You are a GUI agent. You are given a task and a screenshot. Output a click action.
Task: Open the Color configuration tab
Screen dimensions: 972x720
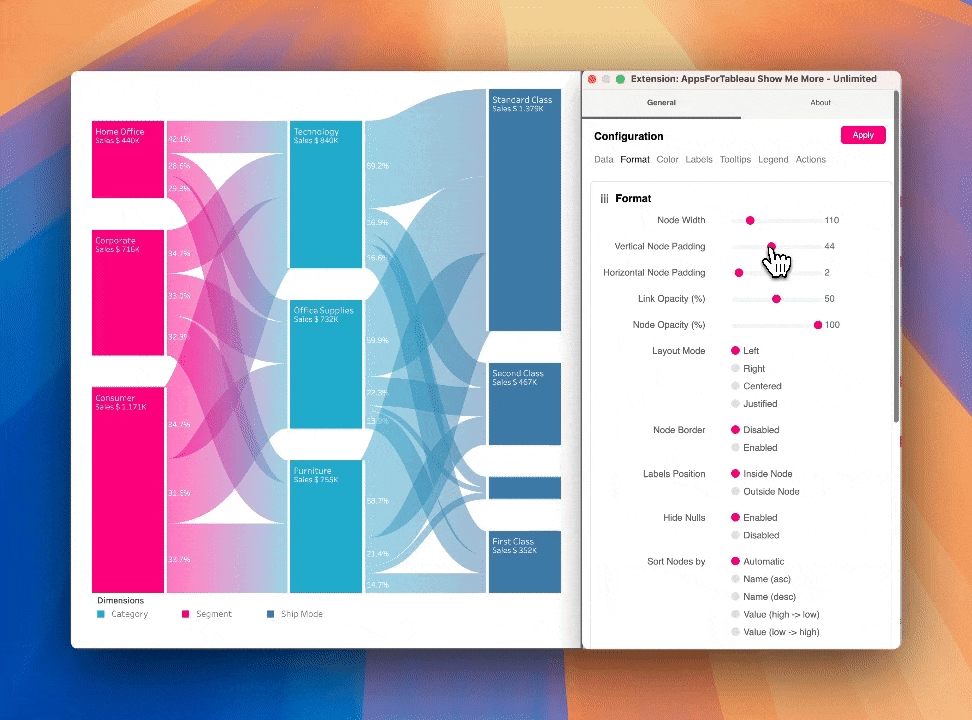pyautogui.click(x=667, y=160)
